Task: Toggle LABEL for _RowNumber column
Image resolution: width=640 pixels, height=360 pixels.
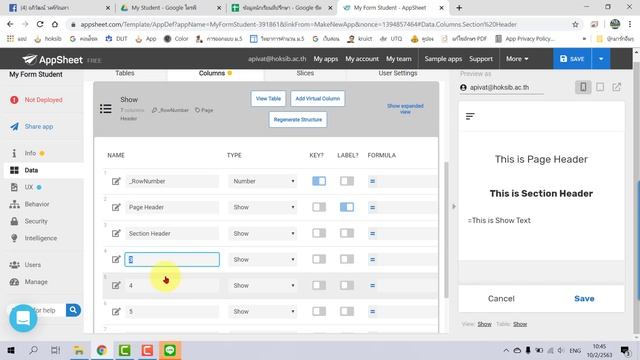Action: point(347,181)
